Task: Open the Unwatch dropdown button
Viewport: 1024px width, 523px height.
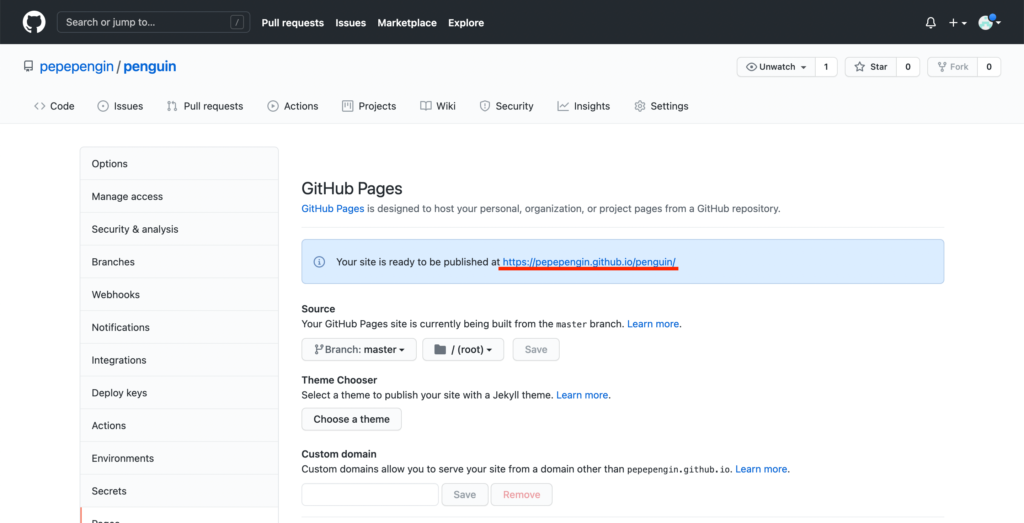Action: [x=776, y=67]
